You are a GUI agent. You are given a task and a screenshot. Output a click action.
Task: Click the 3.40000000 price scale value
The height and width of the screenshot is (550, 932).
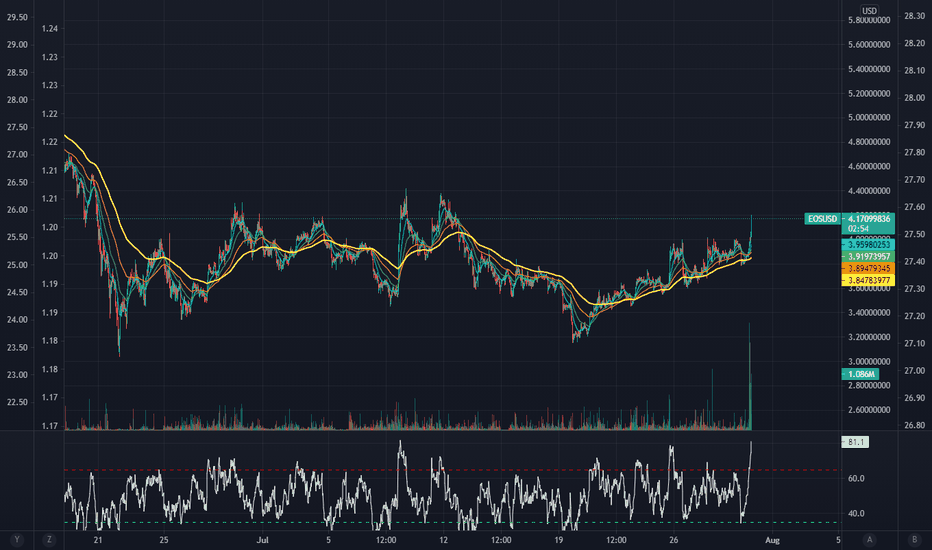869,313
